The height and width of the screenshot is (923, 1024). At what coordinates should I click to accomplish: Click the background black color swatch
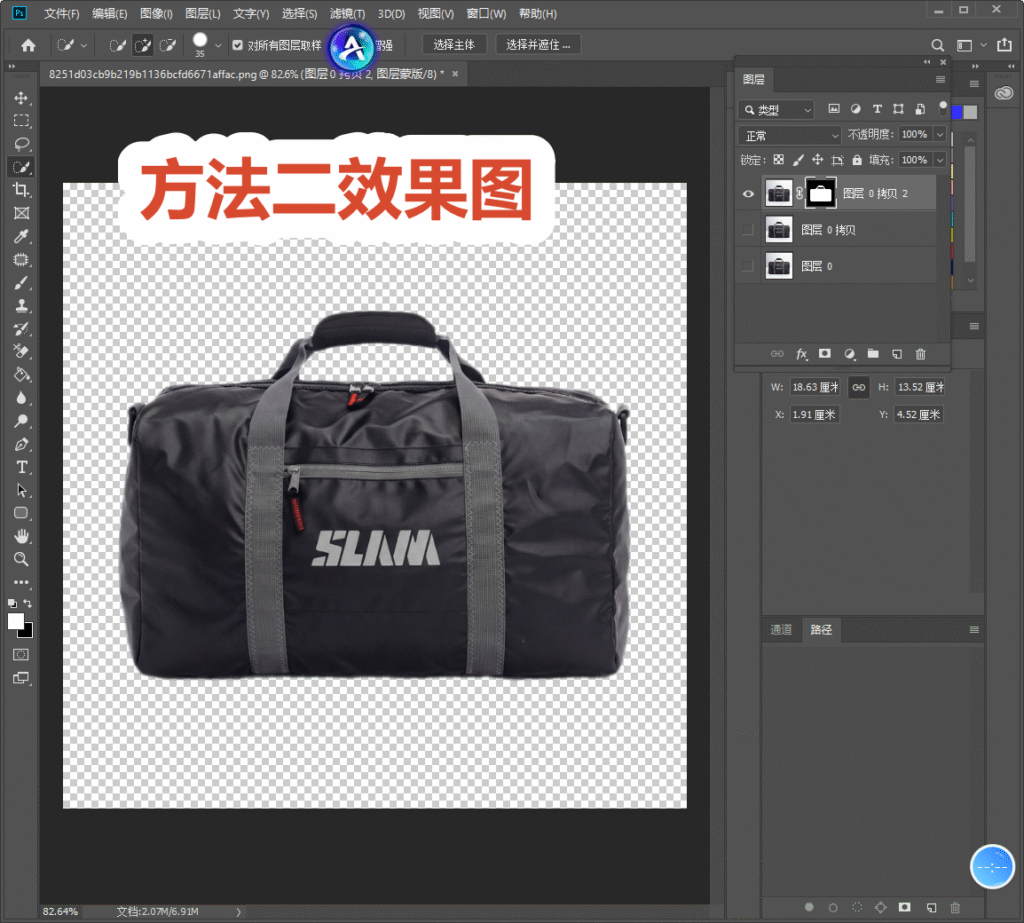pyautogui.click(x=27, y=632)
